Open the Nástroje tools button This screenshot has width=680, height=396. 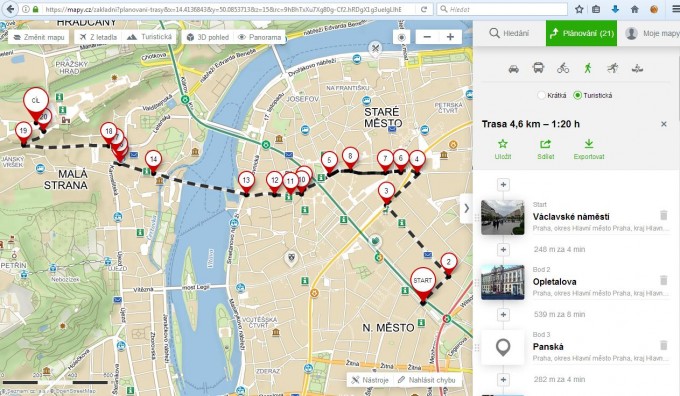point(370,380)
